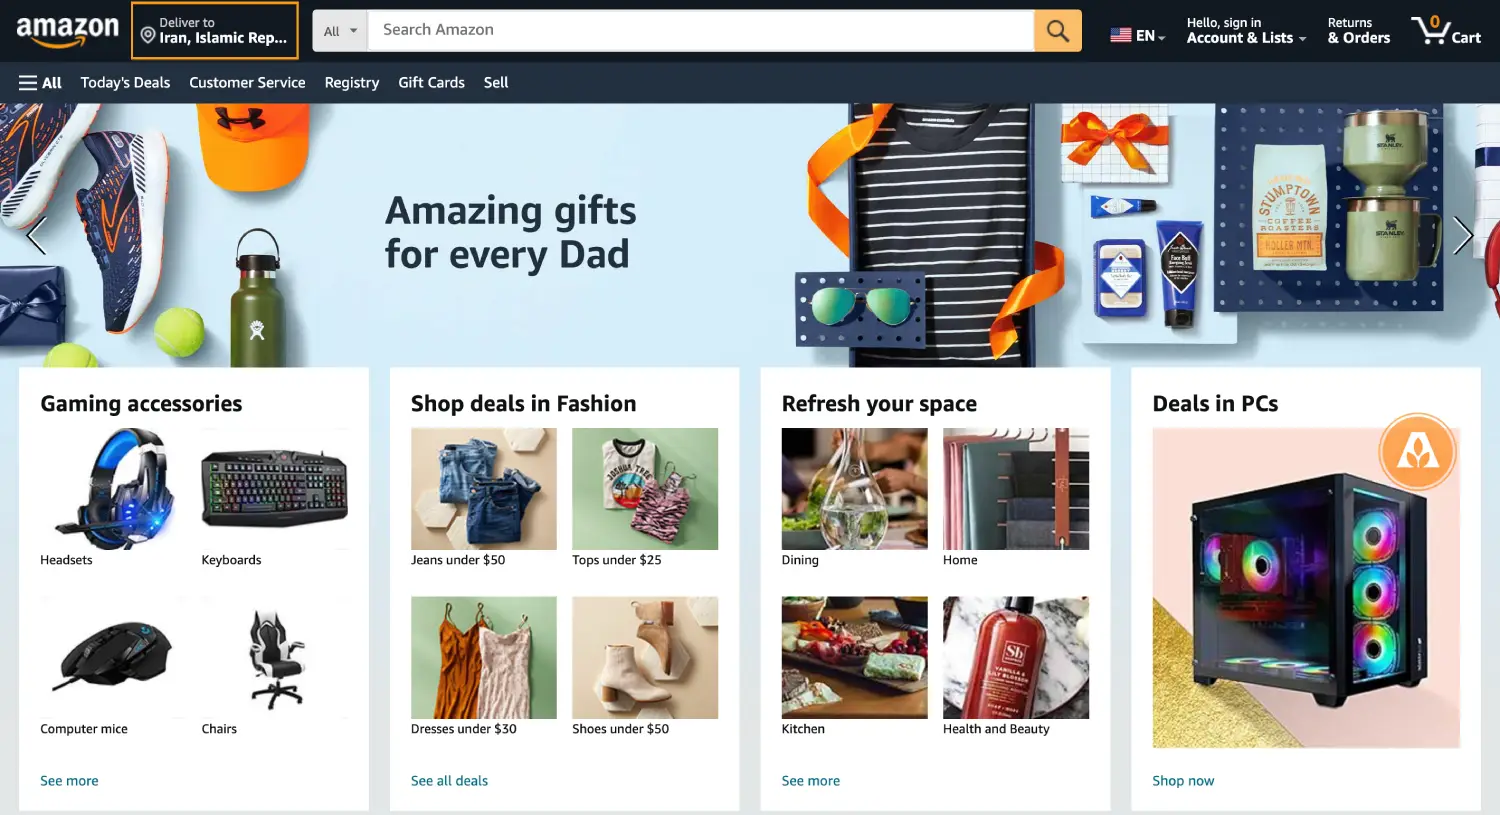Click the orange badge on Deals in PCs
This screenshot has height=815, width=1500.
[x=1417, y=452]
